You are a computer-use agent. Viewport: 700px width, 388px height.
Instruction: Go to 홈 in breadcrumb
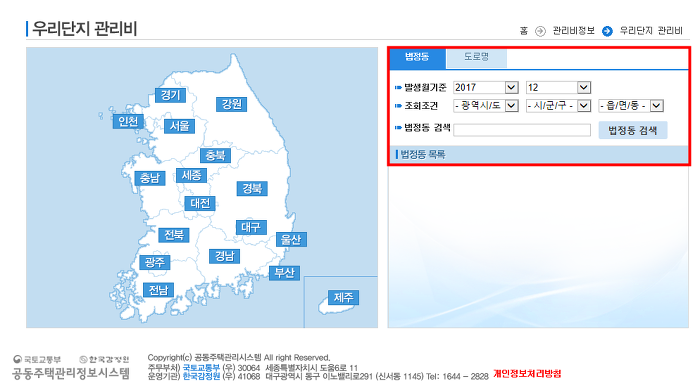coord(524,31)
